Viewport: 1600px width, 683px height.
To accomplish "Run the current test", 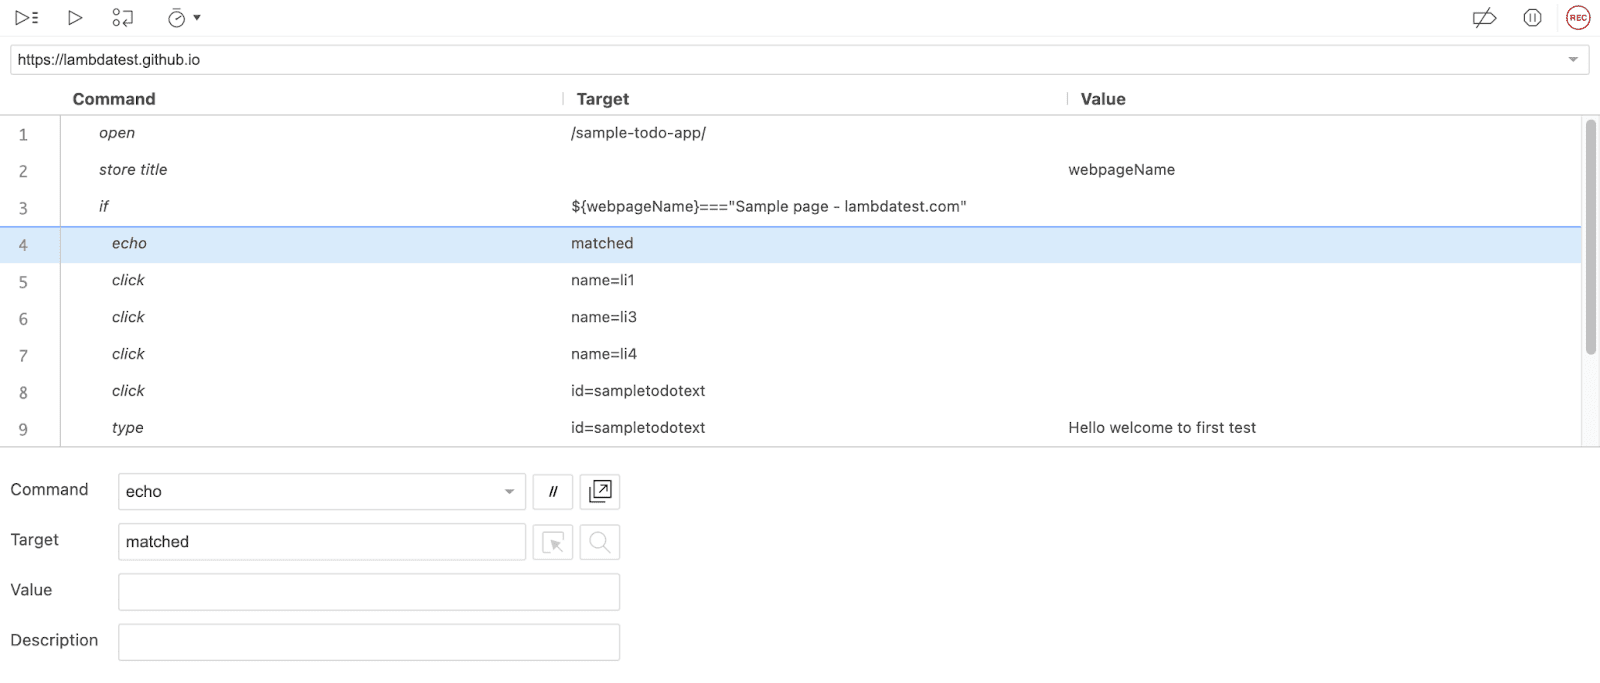I will [x=75, y=17].
